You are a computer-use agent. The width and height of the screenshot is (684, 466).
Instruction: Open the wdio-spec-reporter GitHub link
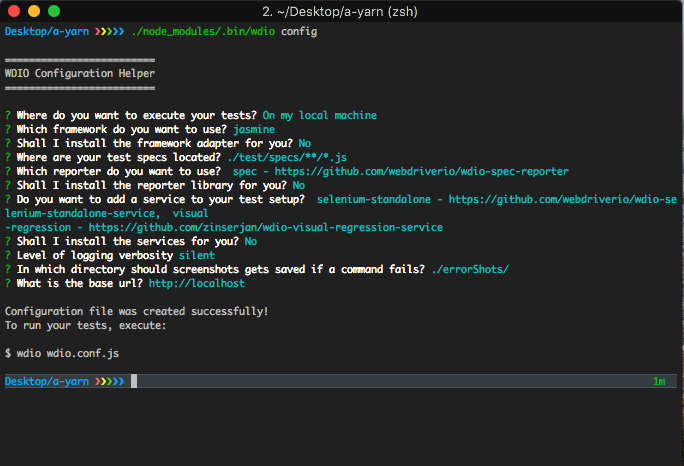(x=421, y=171)
